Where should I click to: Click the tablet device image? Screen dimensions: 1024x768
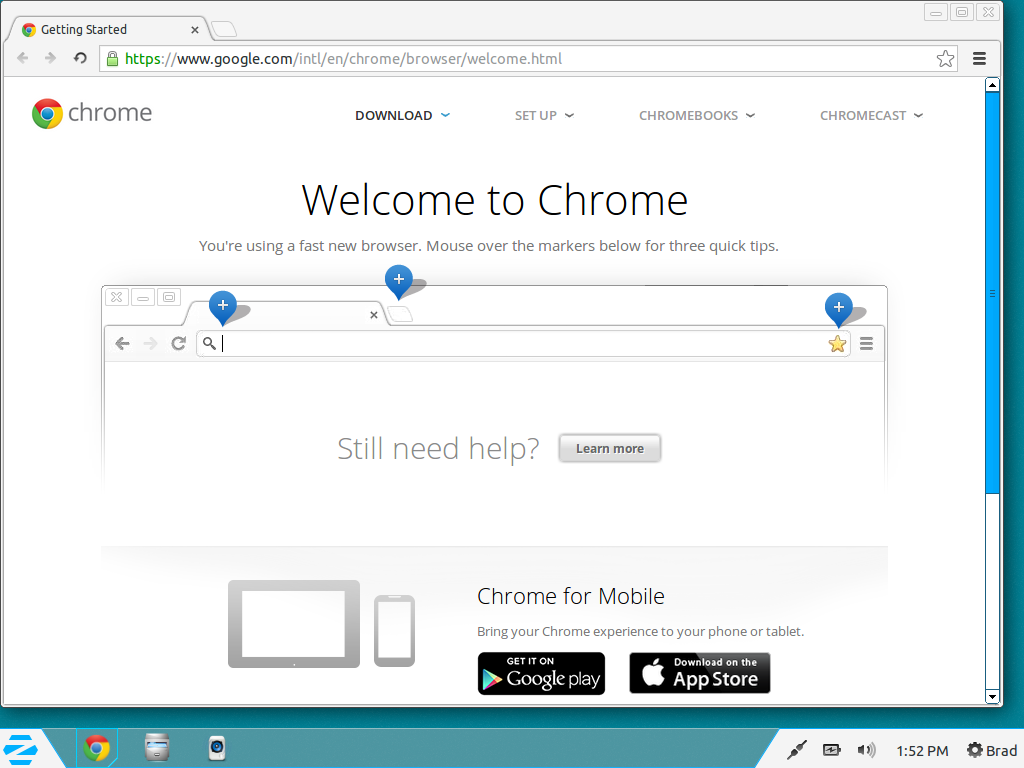(294, 624)
